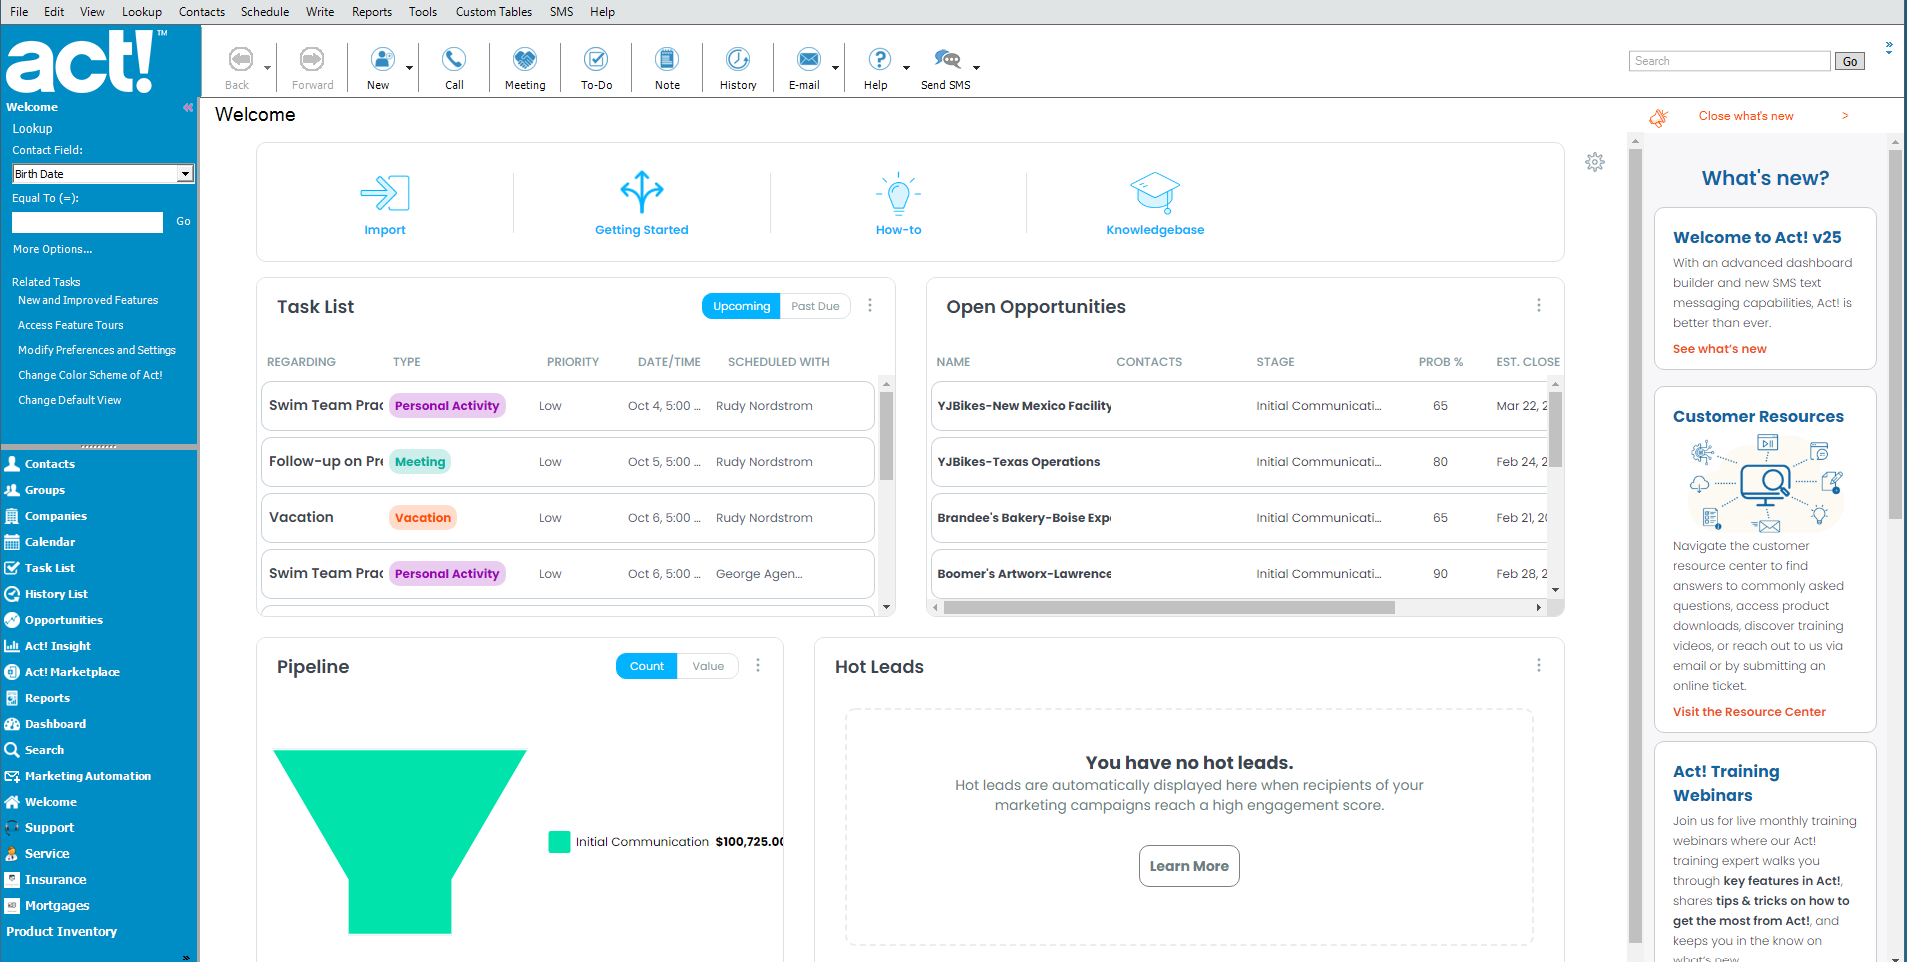Add a Note using toolbar icon
This screenshot has width=1907, height=962.
(x=667, y=60)
